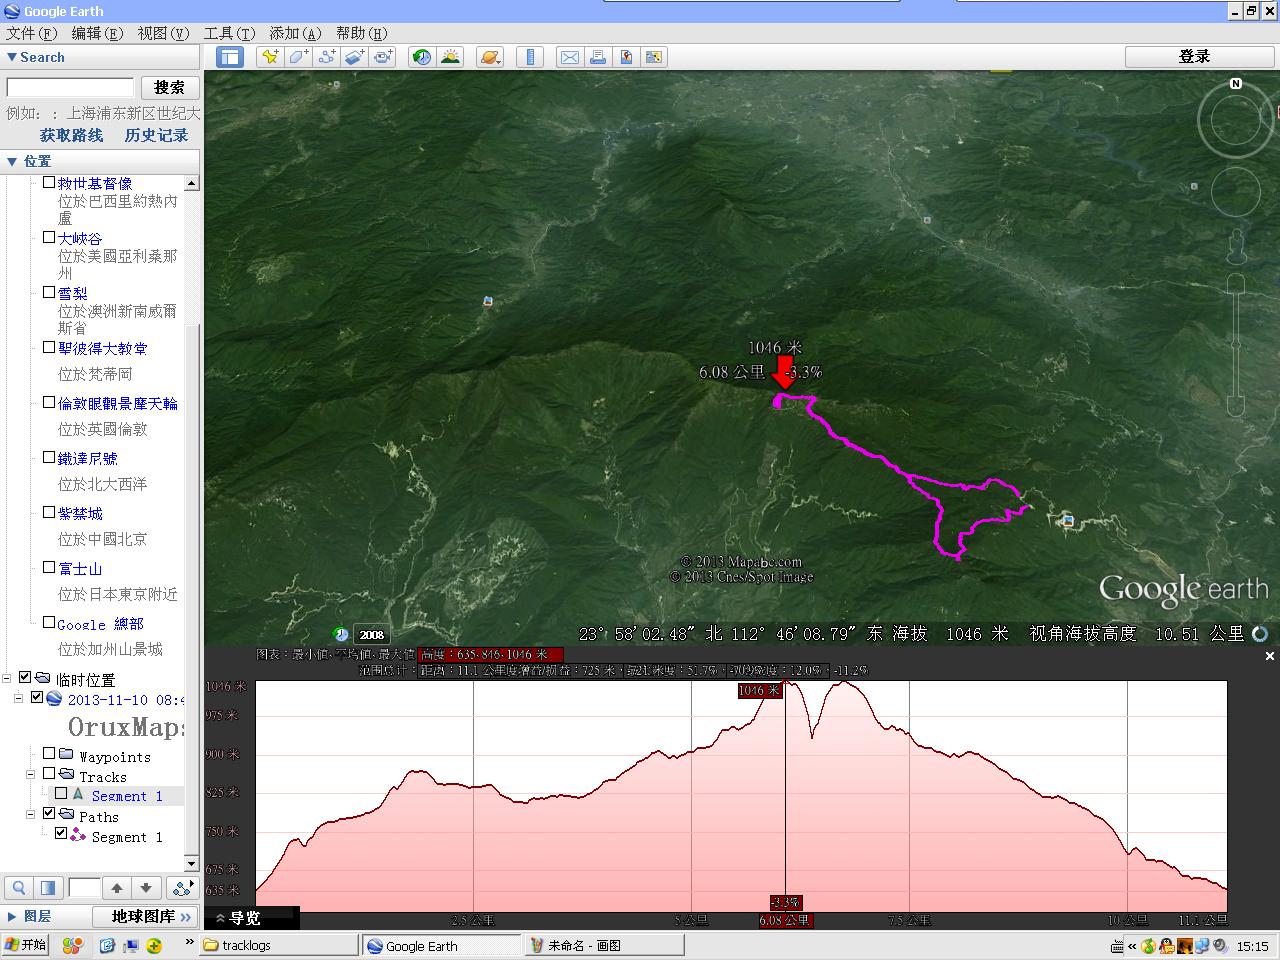This screenshot has height=960, width=1280.
Task: Click the 获取路线 directions link
Action: coord(71,135)
